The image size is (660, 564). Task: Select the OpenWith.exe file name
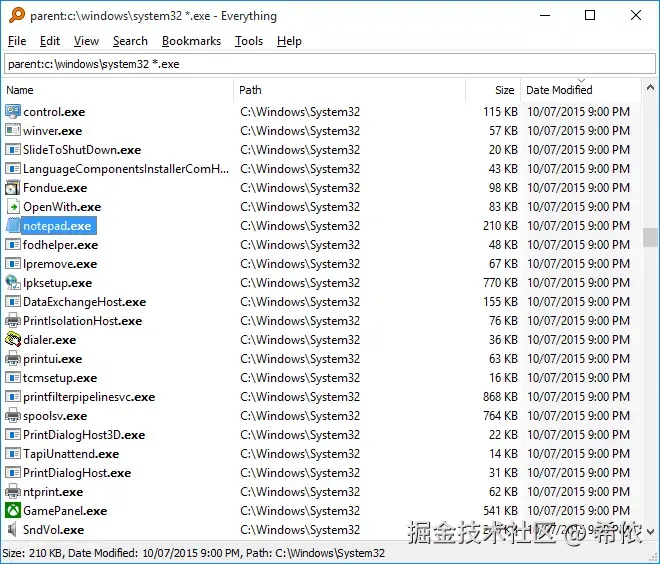click(x=62, y=207)
